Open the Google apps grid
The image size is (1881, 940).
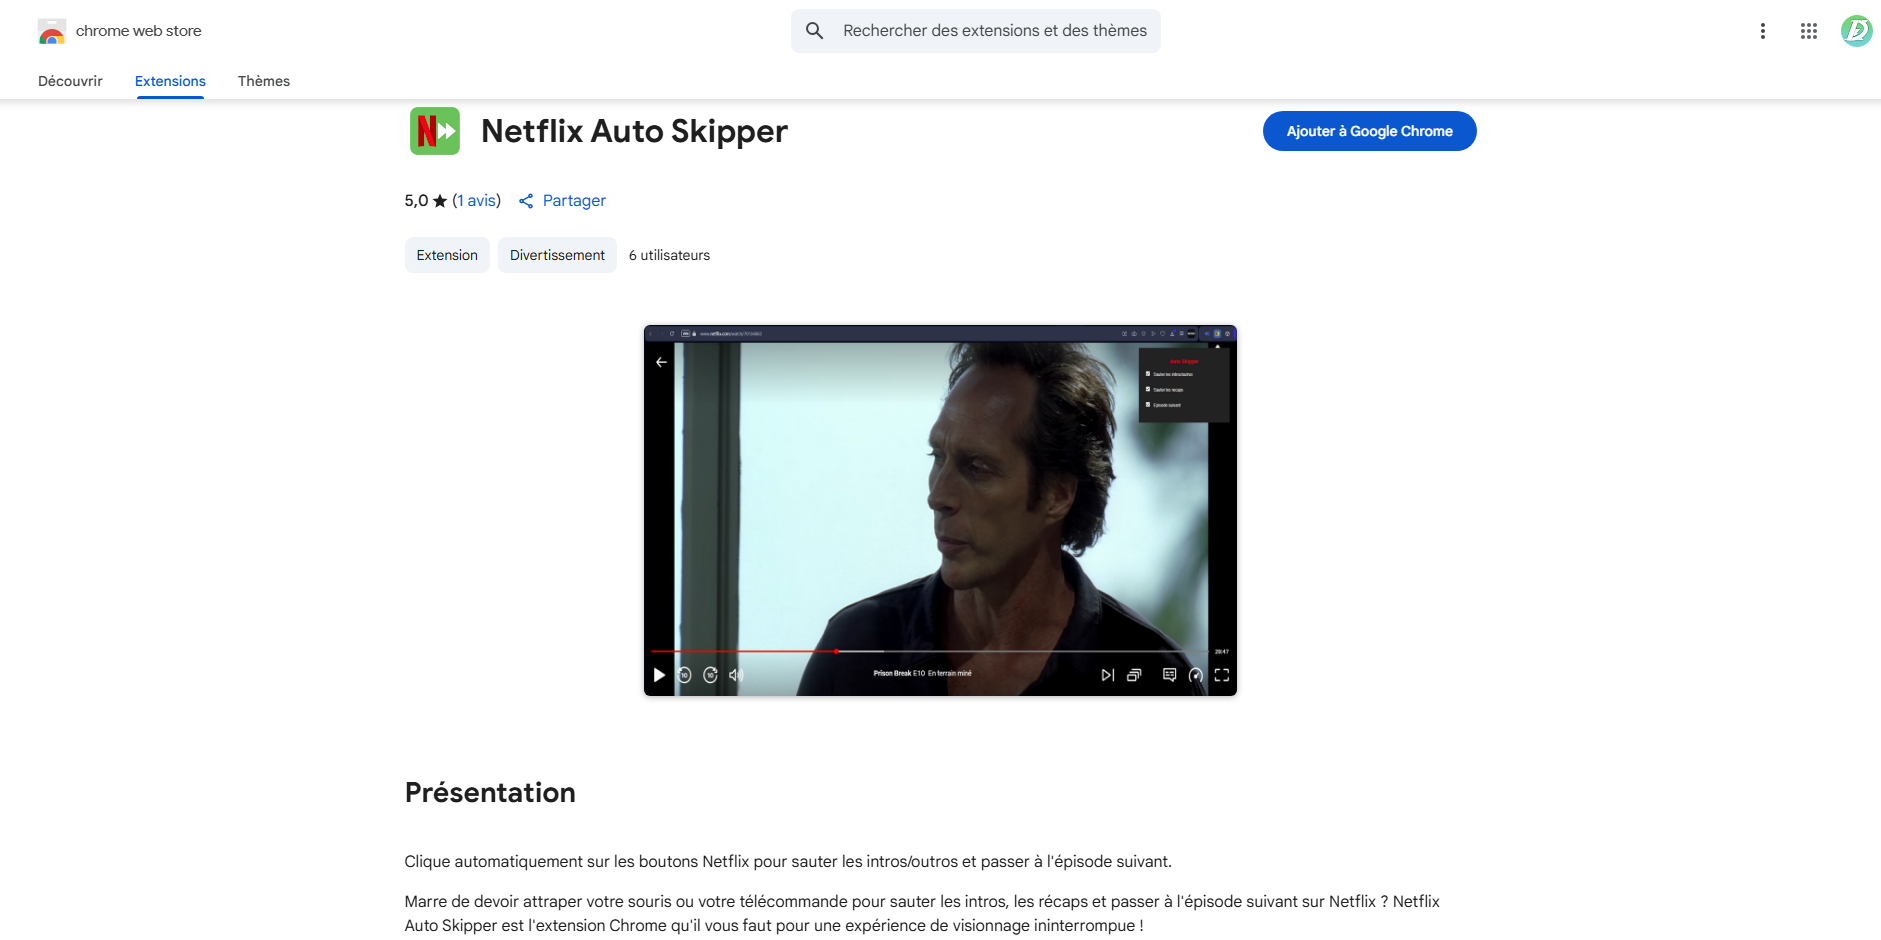1809,31
